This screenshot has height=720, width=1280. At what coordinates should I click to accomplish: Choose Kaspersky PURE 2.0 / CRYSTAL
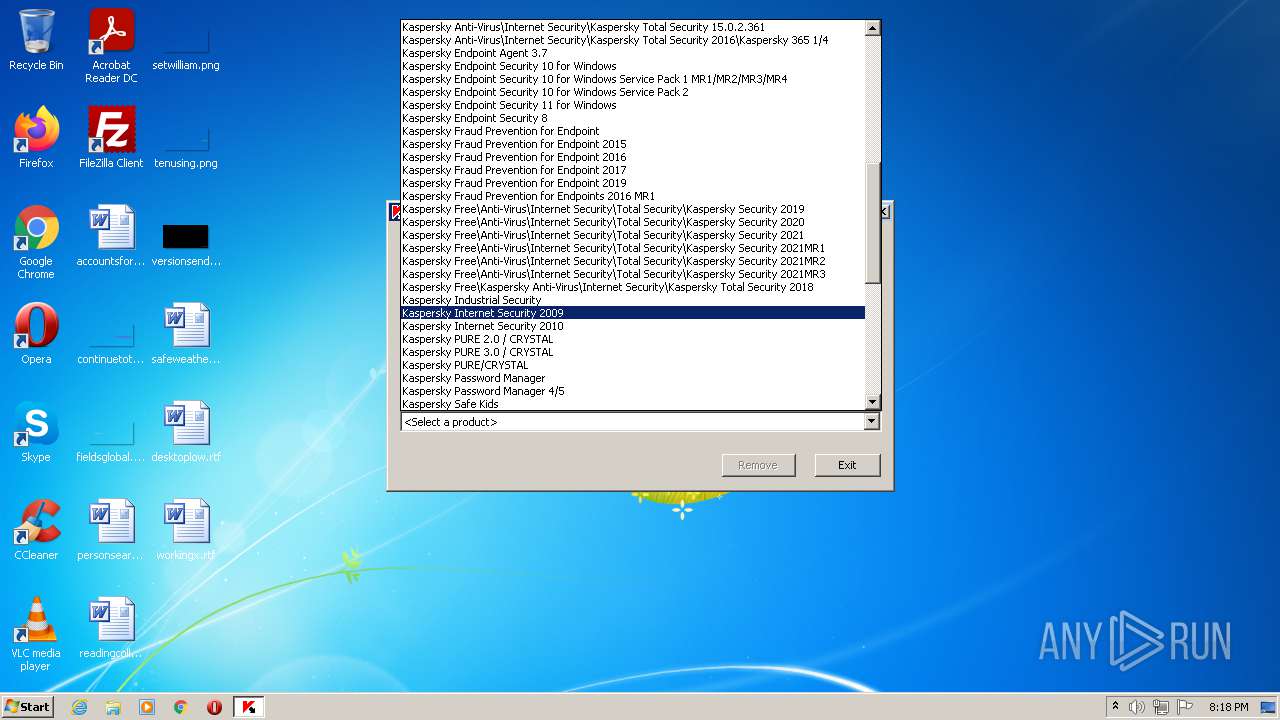coord(632,339)
